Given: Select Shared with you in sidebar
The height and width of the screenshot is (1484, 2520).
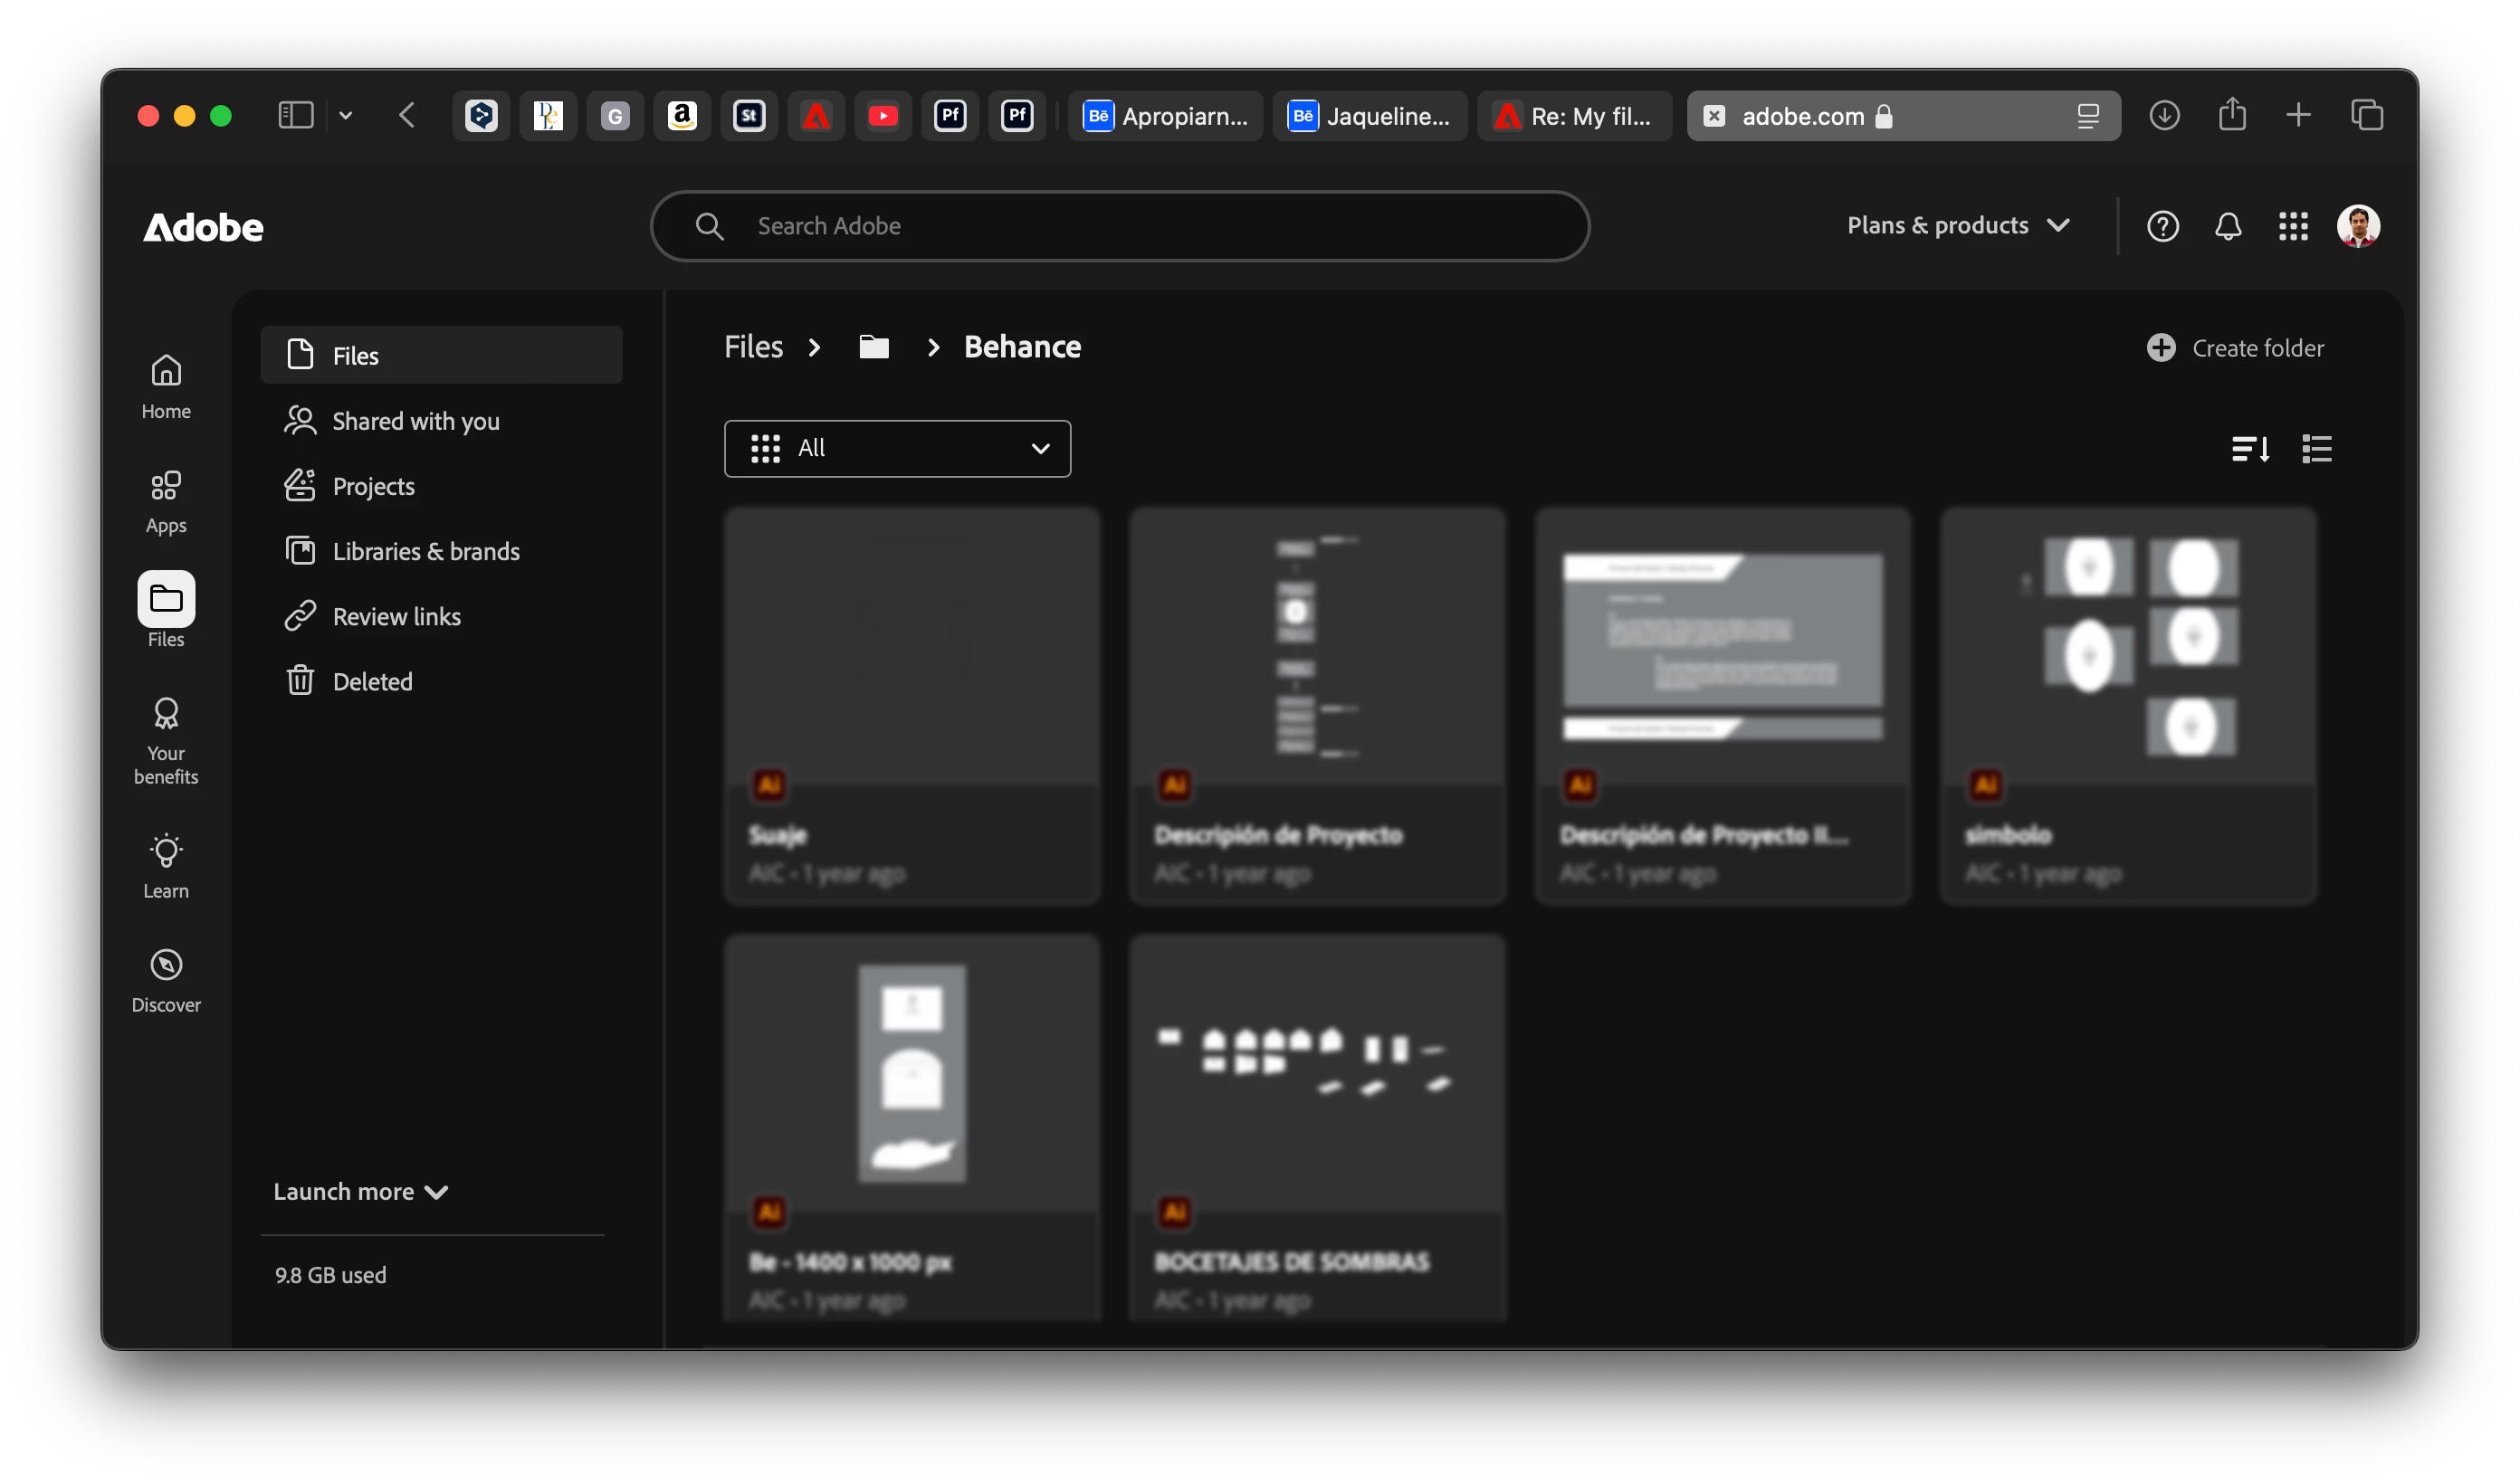Looking at the screenshot, I should [415, 422].
